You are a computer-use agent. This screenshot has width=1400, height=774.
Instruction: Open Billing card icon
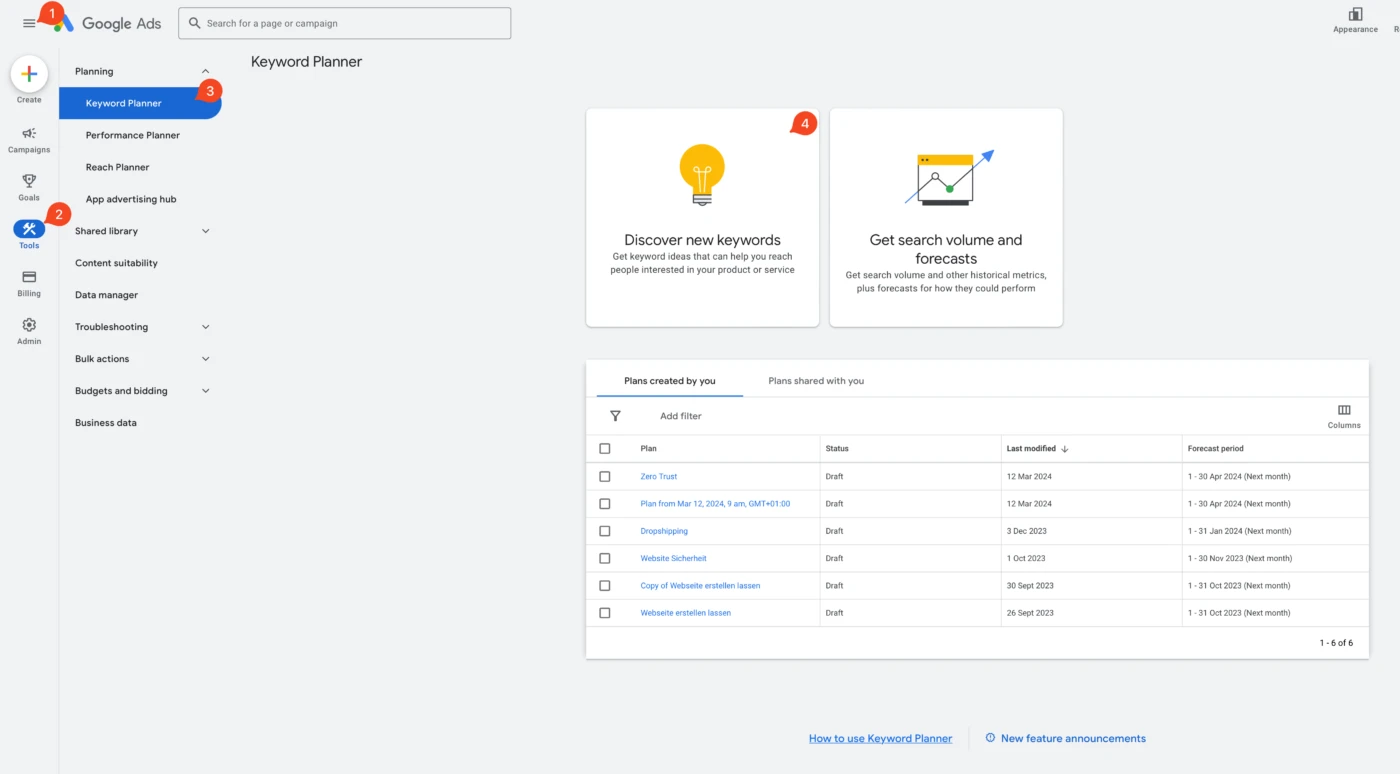point(29,277)
